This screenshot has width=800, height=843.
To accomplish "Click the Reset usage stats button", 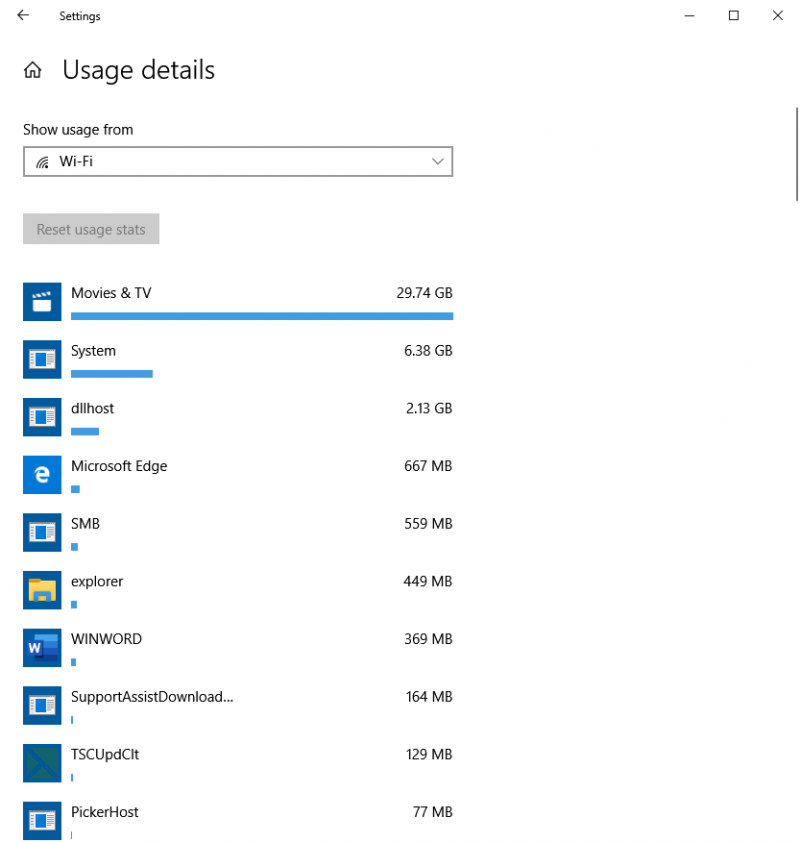I will pyautogui.click(x=91, y=229).
